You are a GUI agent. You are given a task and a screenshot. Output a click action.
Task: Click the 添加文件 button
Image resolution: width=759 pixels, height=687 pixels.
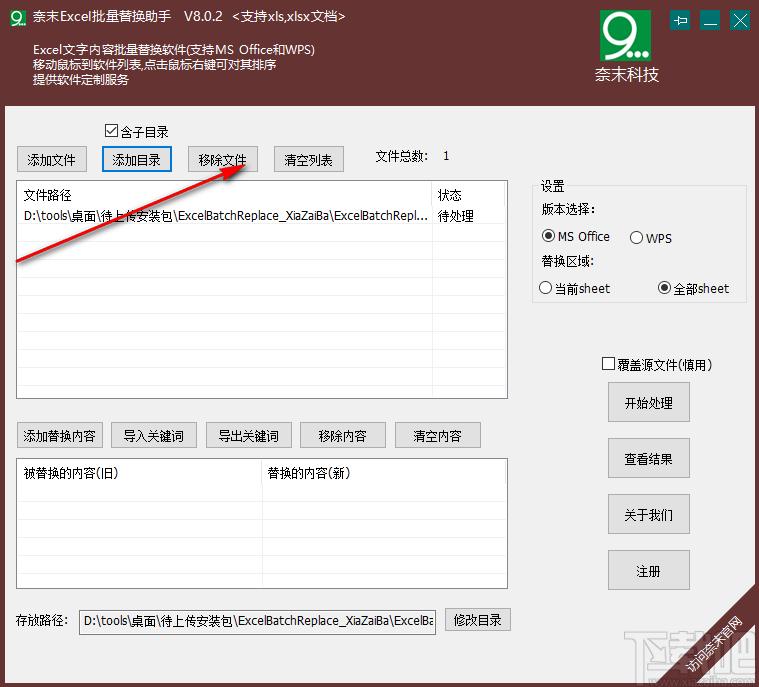[x=52, y=159]
